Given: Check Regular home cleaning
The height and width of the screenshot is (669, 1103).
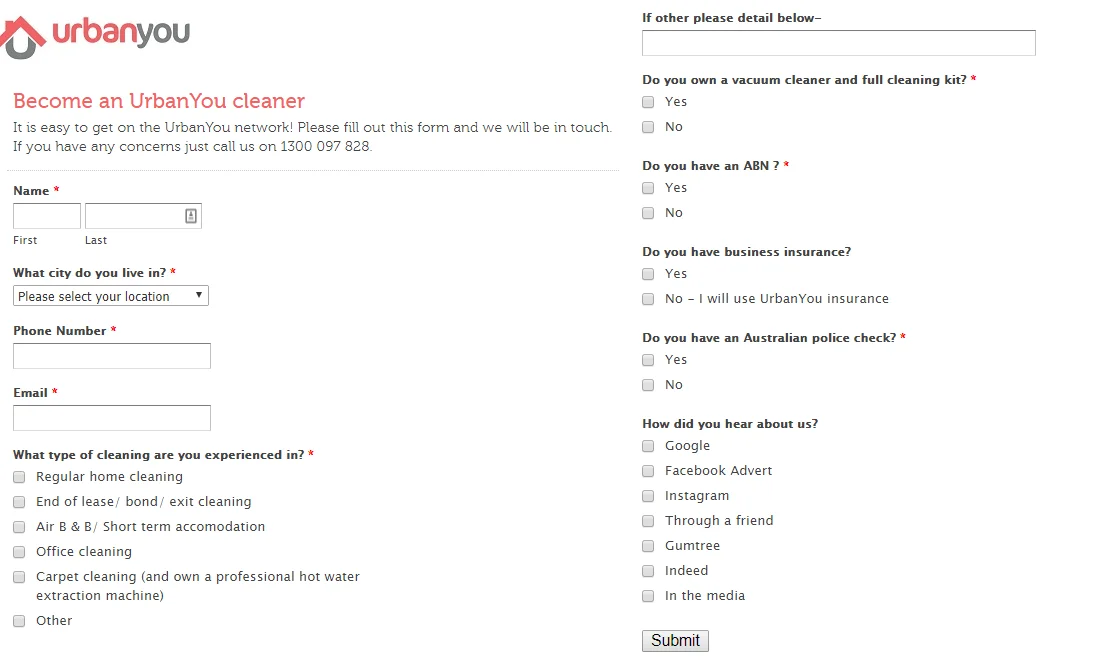Looking at the screenshot, I should (x=19, y=477).
